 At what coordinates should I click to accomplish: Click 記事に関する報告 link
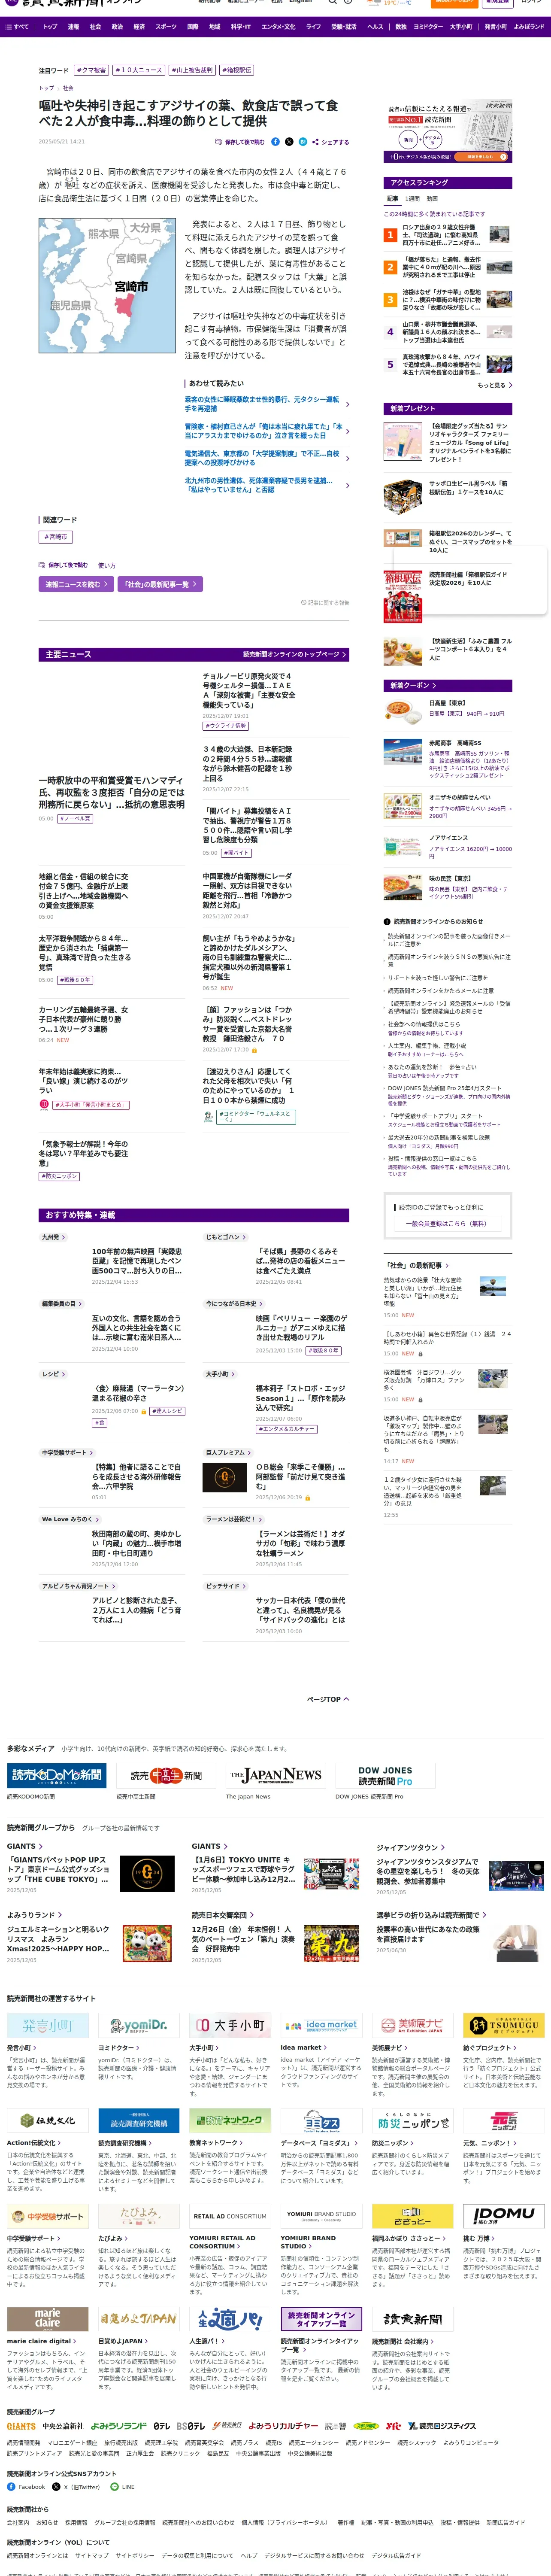pos(325,603)
